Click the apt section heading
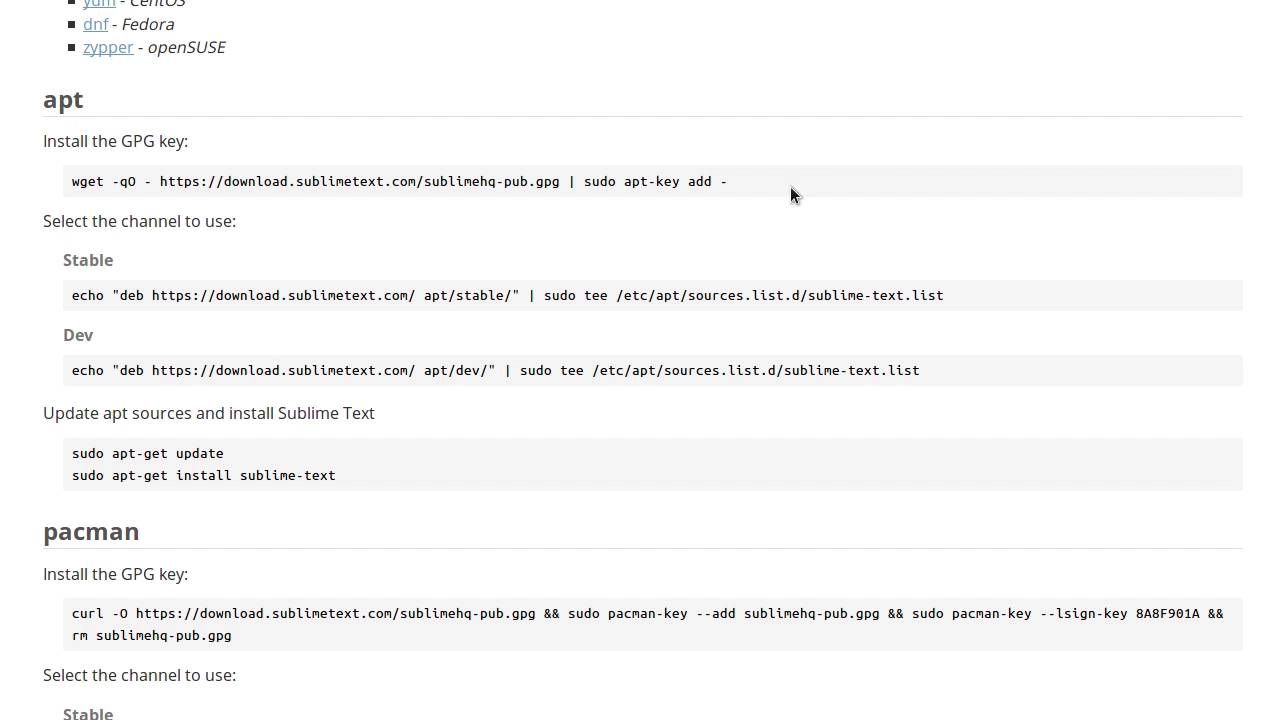This screenshot has width=1280, height=720. pos(63,100)
